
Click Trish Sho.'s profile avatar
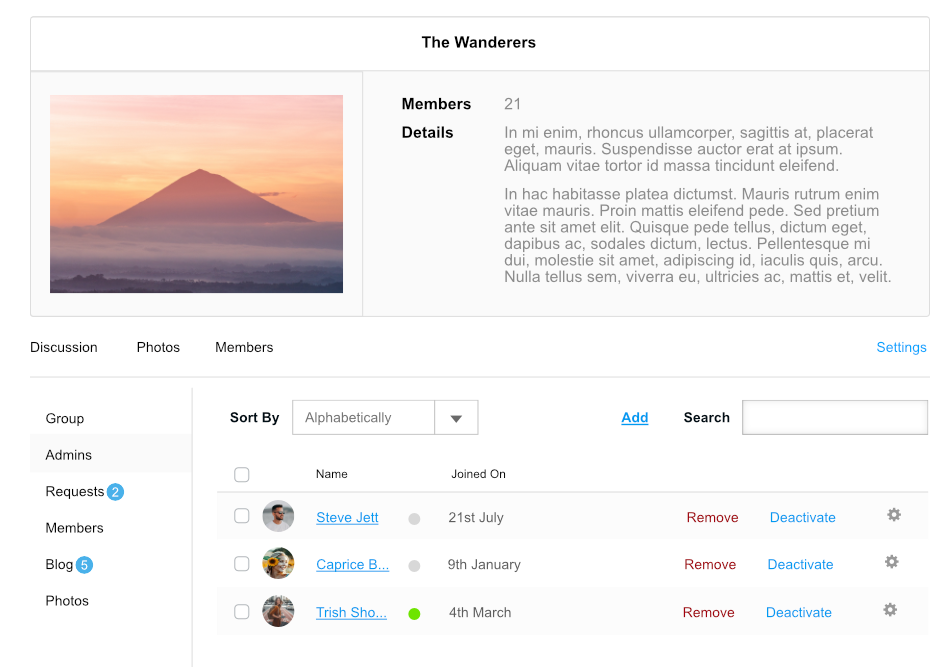click(278, 612)
